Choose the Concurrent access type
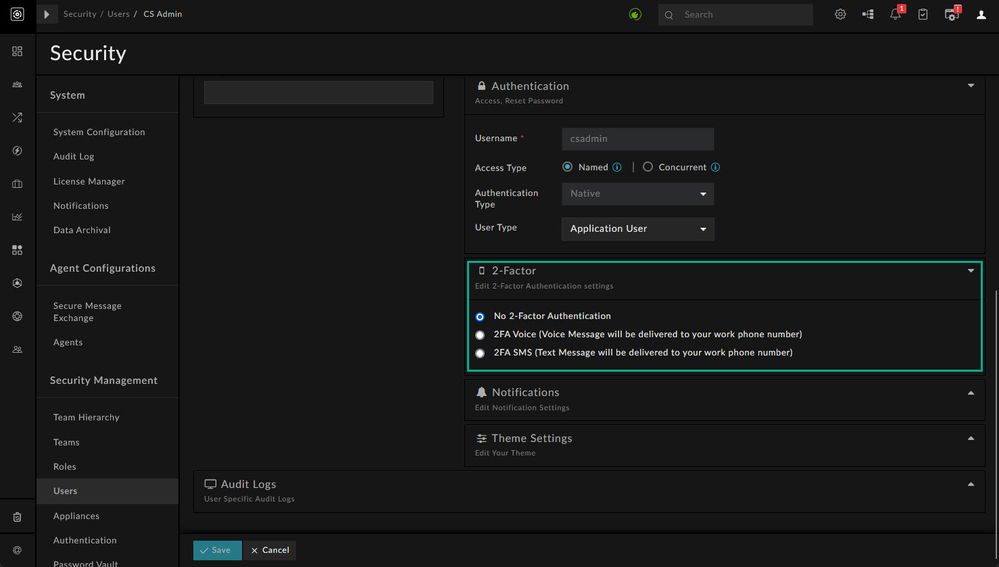Image resolution: width=999 pixels, height=567 pixels. (x=648, y=168)
